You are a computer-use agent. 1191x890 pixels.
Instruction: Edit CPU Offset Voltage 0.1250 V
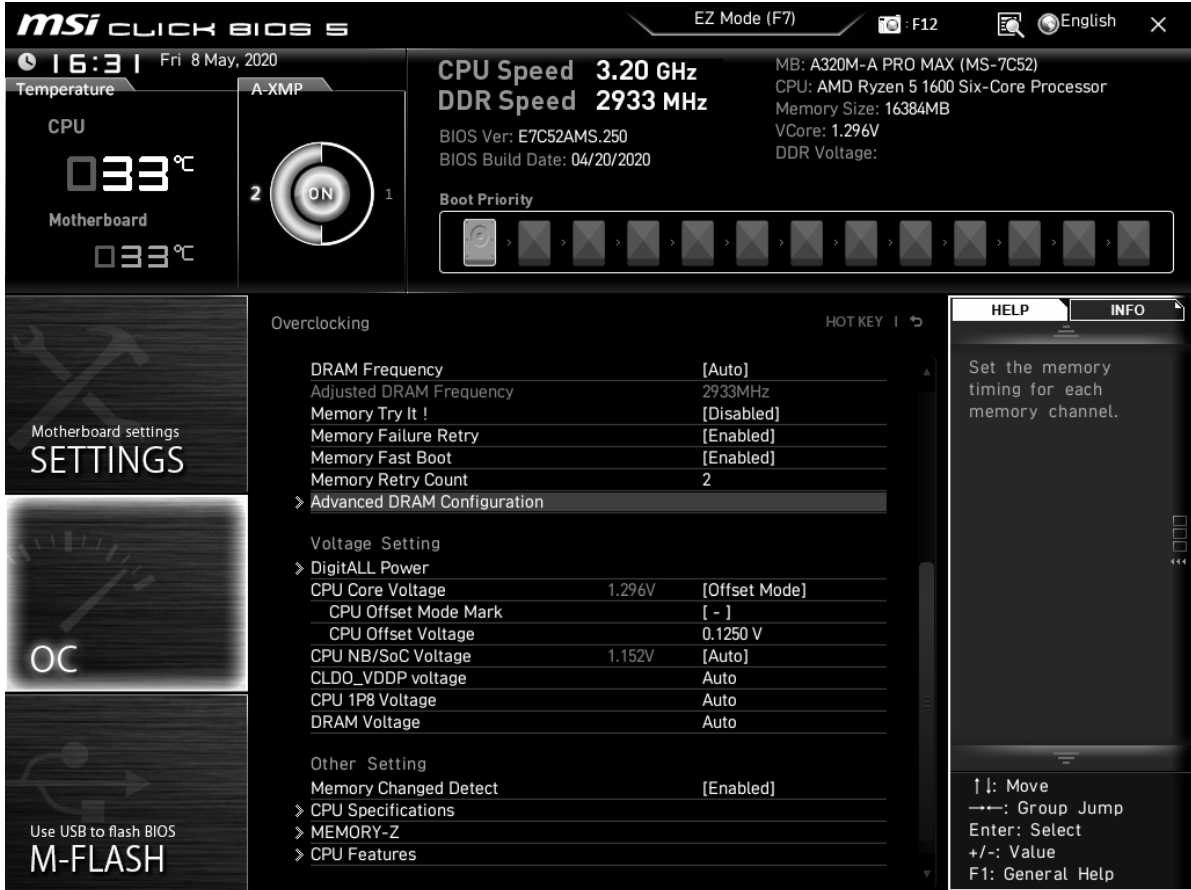tap(598, 634)
